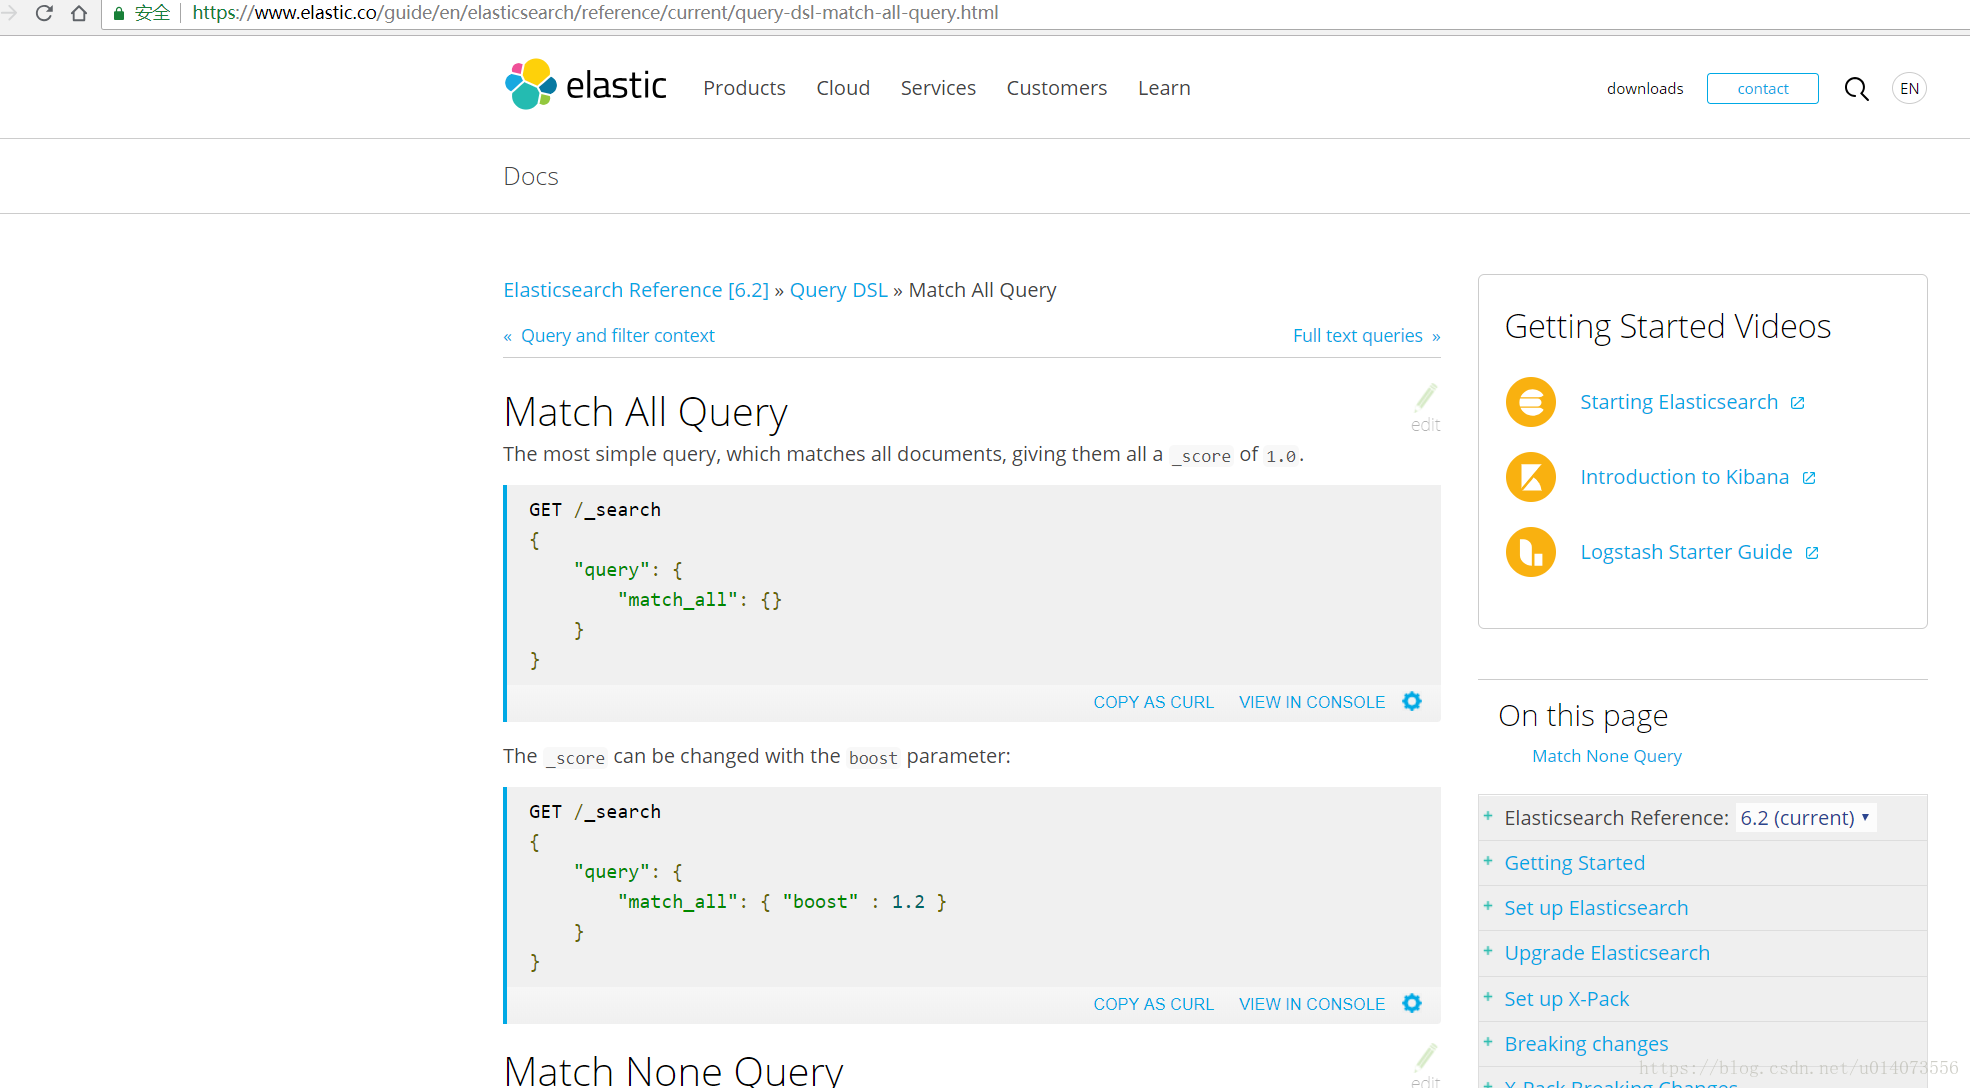
Task: View the boost snippet in Console
Action: (1312, 1004)
